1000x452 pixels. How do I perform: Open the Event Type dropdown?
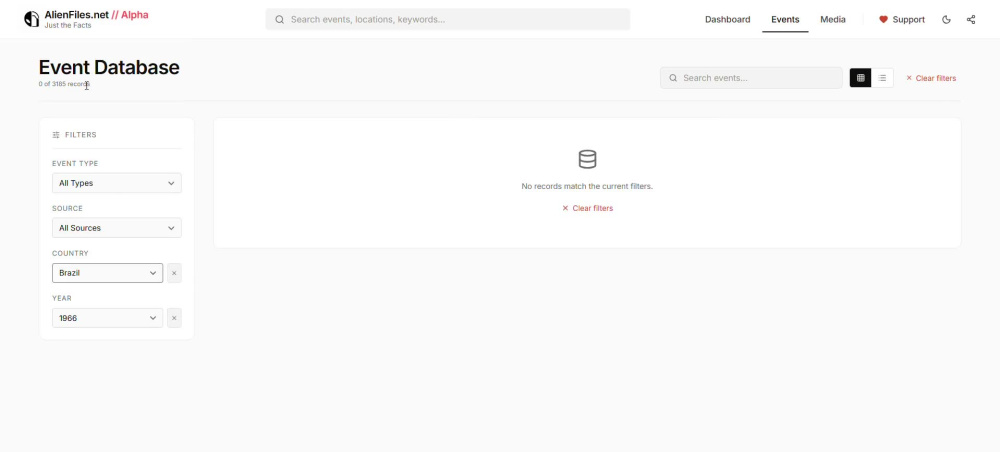[117, 183]
